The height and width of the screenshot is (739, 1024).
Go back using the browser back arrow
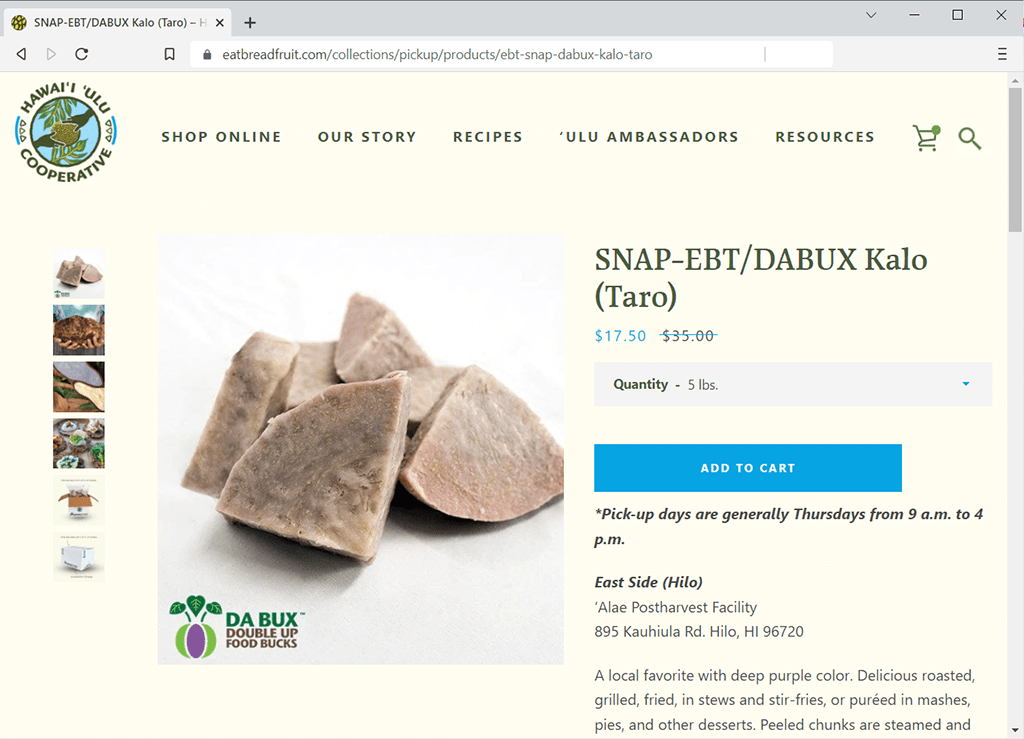click(22, 54)
